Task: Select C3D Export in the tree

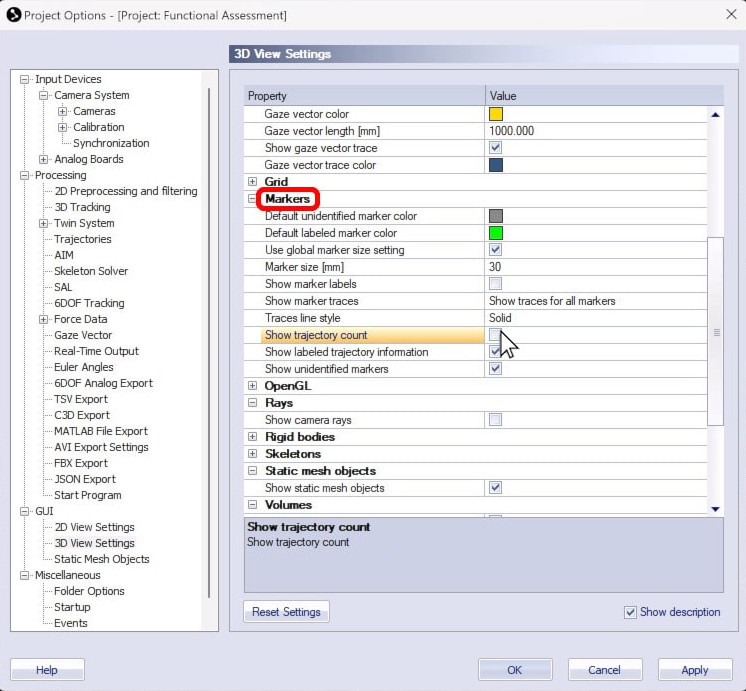Action: coord(82,415)
